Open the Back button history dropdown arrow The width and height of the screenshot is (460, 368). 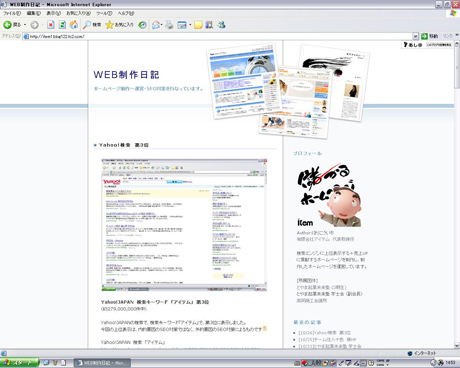click(25, 25)
